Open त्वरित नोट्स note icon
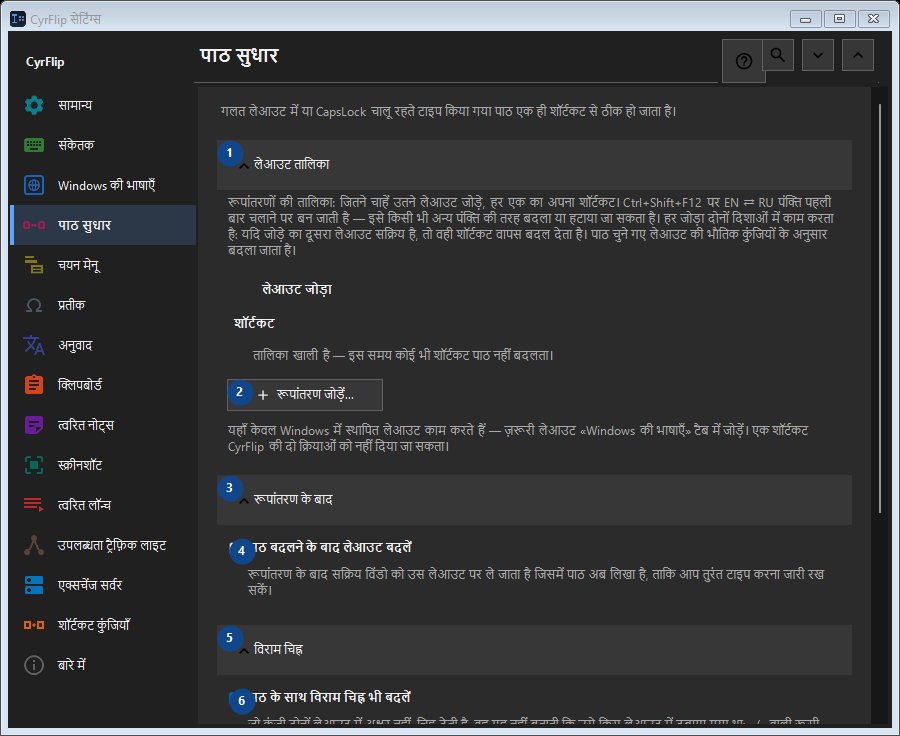The image size is (900, 736). (x=34, y=425)
